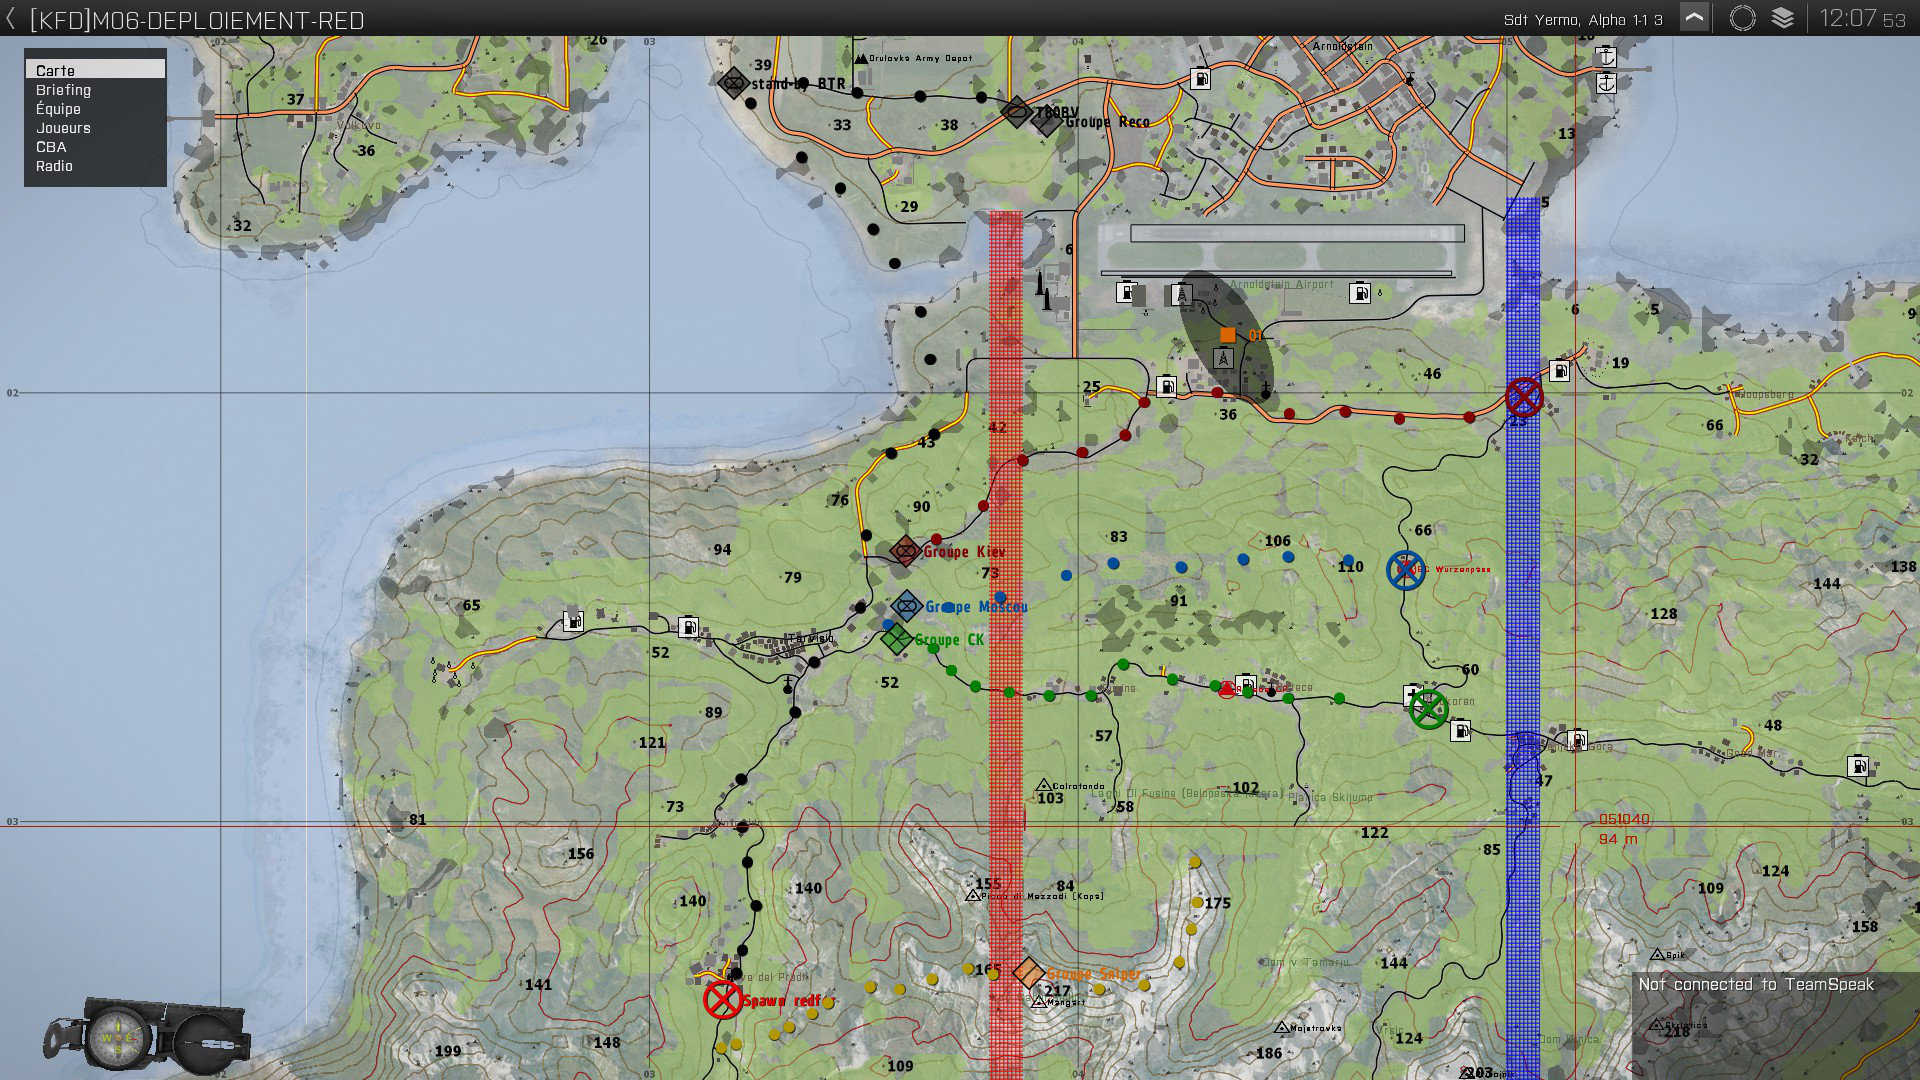Click the Groupe Kiev red unit marker
This screenshot has width=1920, height=1080.
(x=905, y=551)
